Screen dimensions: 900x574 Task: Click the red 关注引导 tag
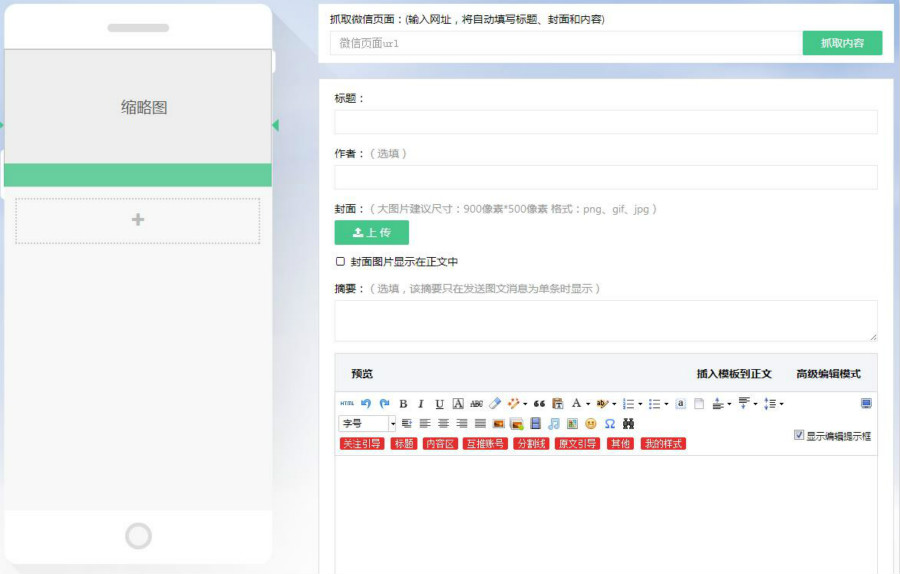[x=362, y=443]
